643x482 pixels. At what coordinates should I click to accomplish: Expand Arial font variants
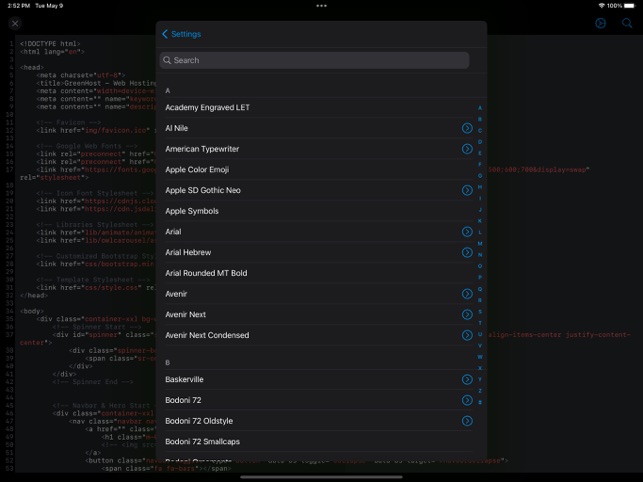[x=467, y=232]
